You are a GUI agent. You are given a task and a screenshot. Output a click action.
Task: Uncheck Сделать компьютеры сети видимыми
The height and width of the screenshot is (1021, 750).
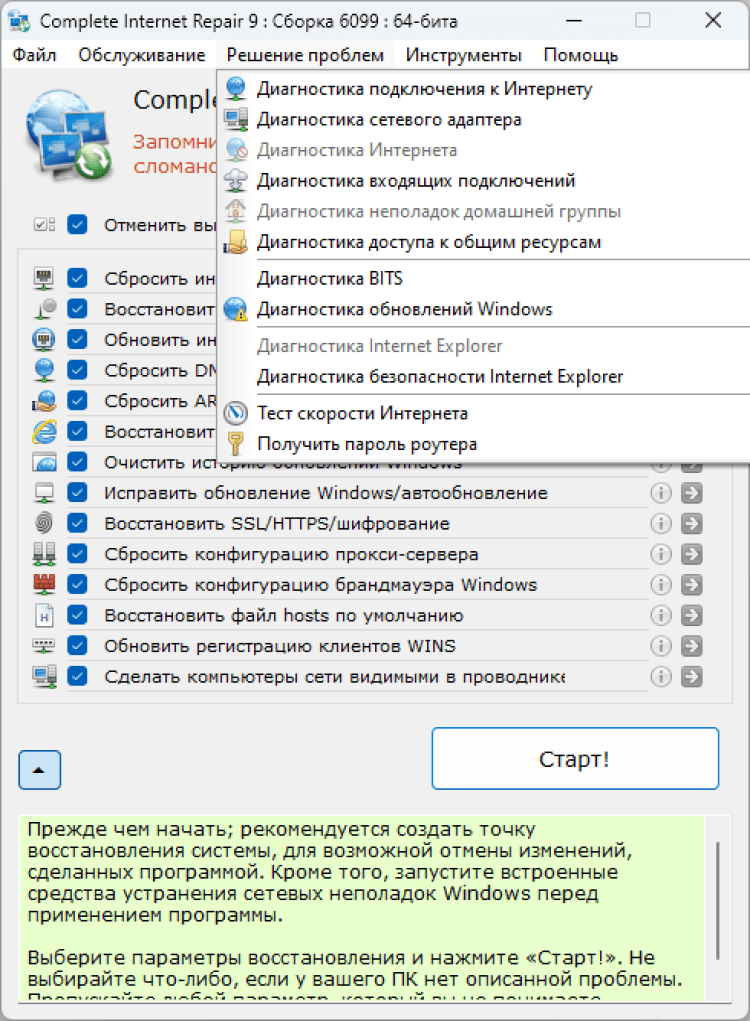pyautogui.click(x=77, y=676)
